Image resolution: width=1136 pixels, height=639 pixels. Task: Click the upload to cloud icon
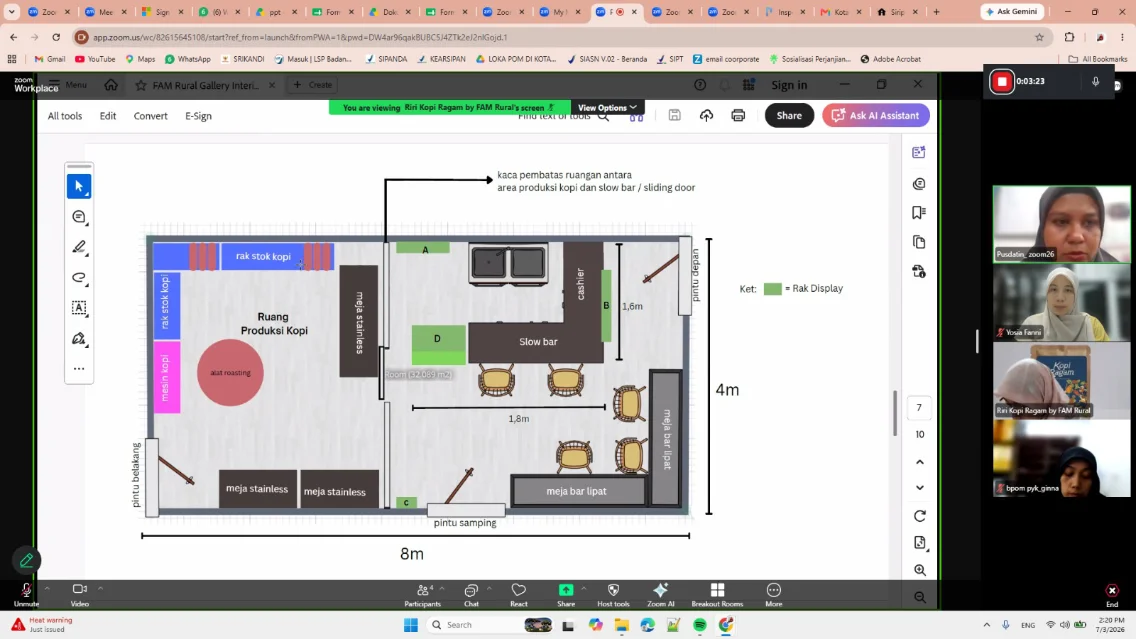[x=706, y=115]
